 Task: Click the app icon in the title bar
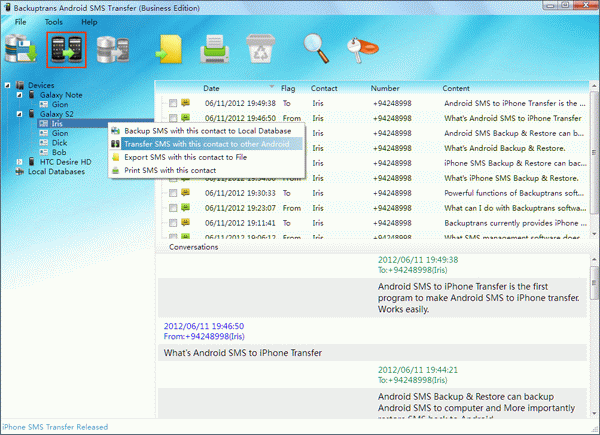[x=7, y=7]
